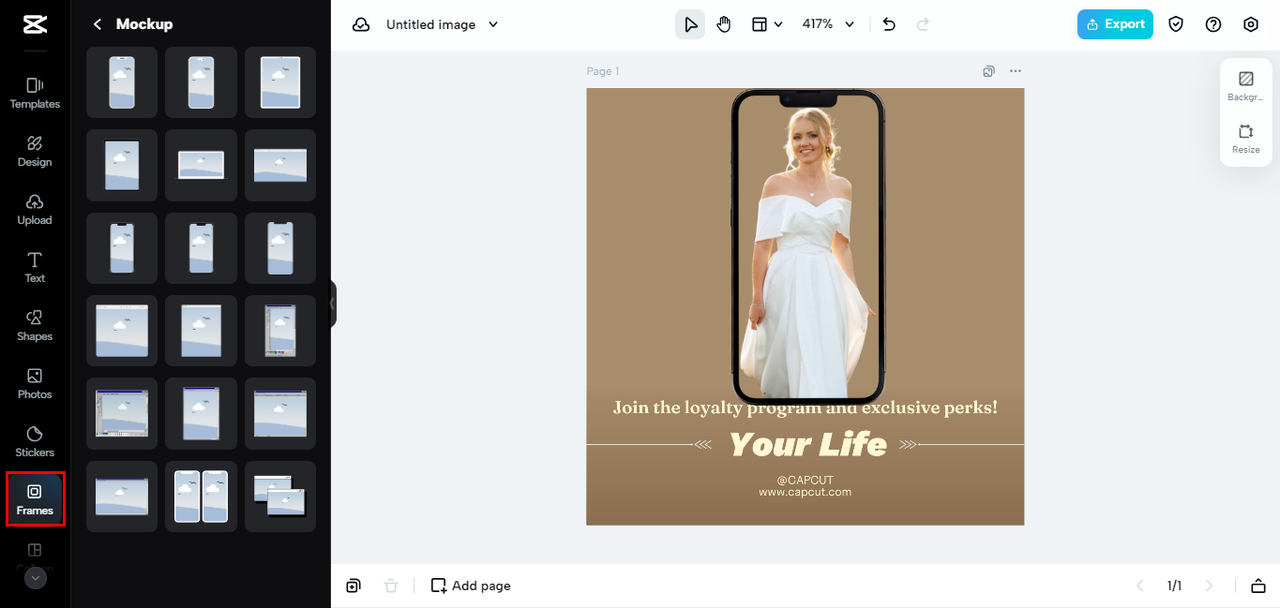Select the 'Your Life' headline text
The image size is (1280, 608).
coord(807,444)
